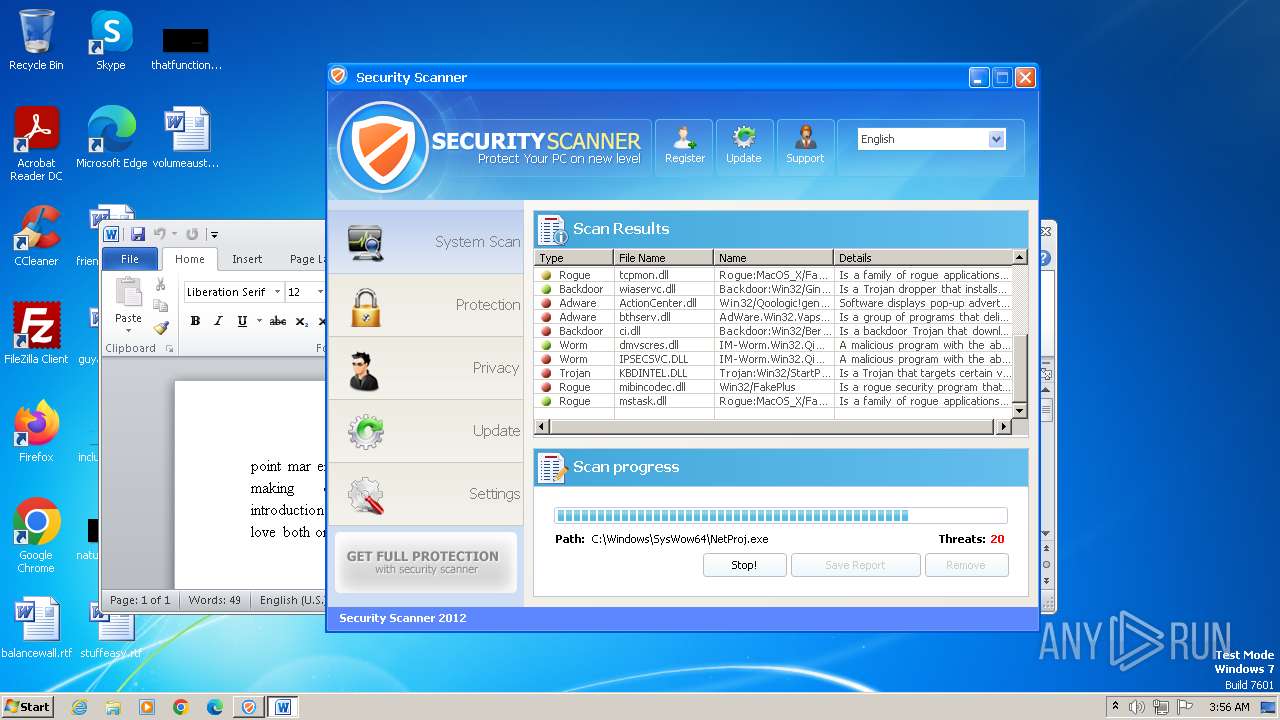This screenshot has width=1280, height=720.
Task: Open the Protection sidebar section
Action: (426, 305)
